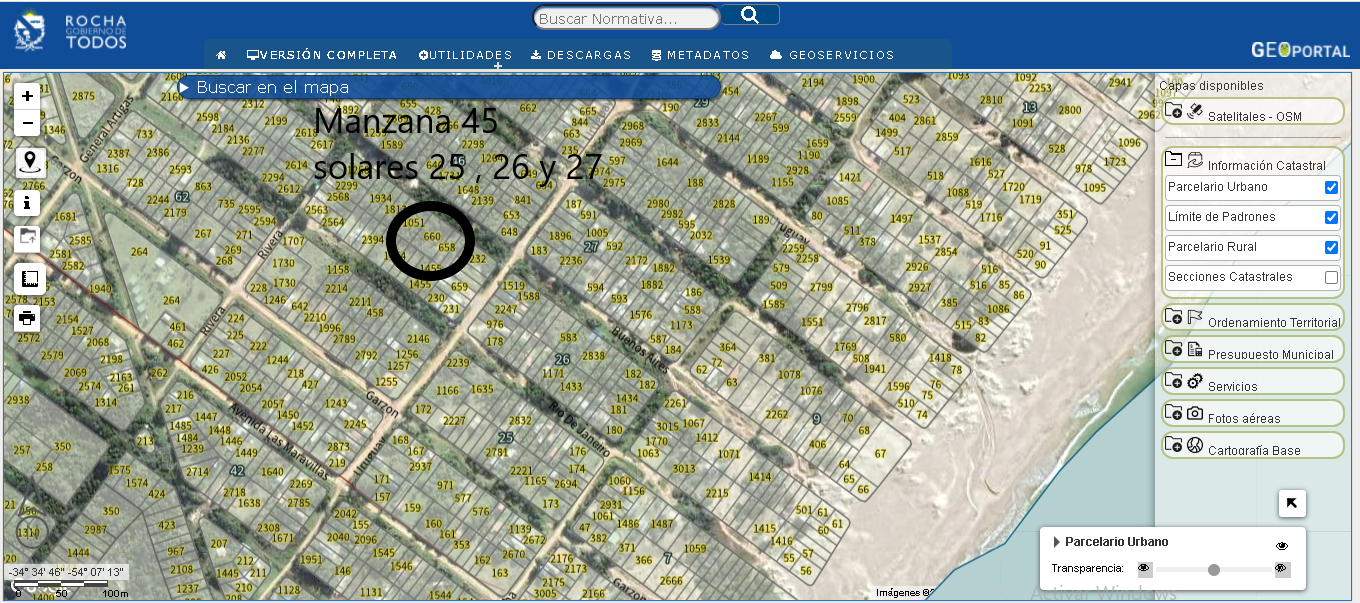
Task: Open the Descargas menu
Action: (581, 55)
